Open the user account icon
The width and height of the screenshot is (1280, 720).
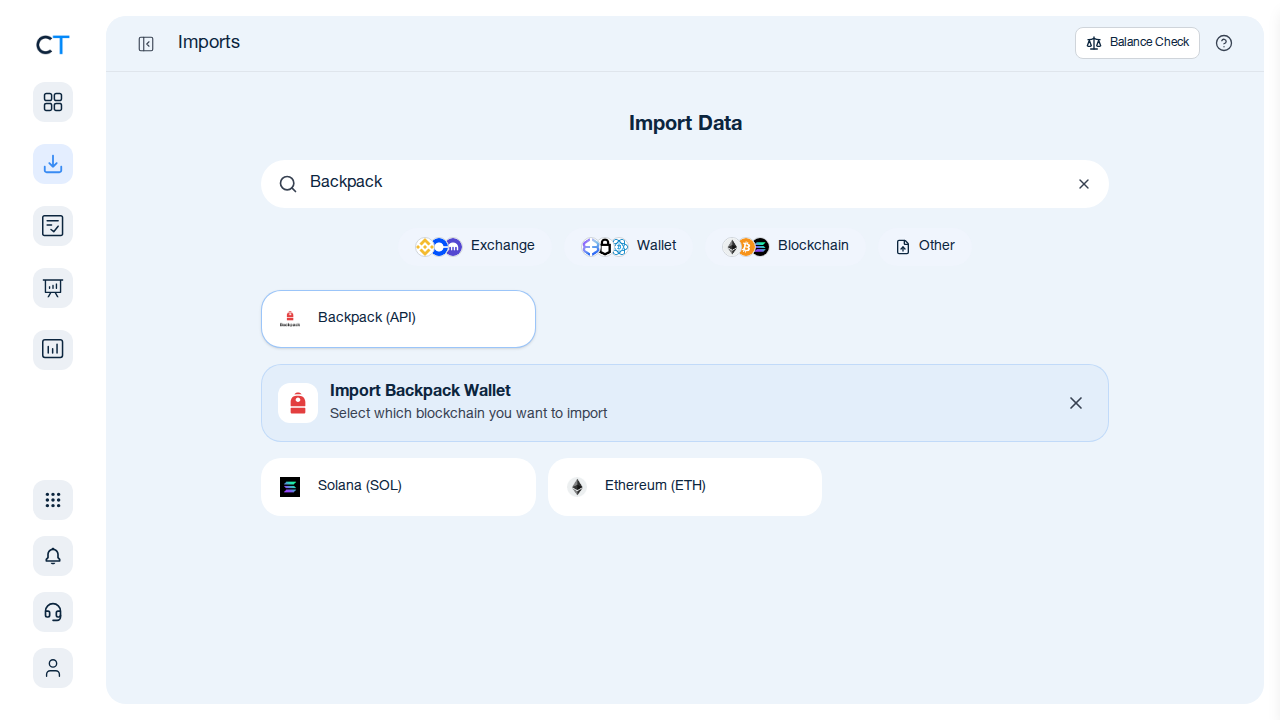click(x=53, y=668)
